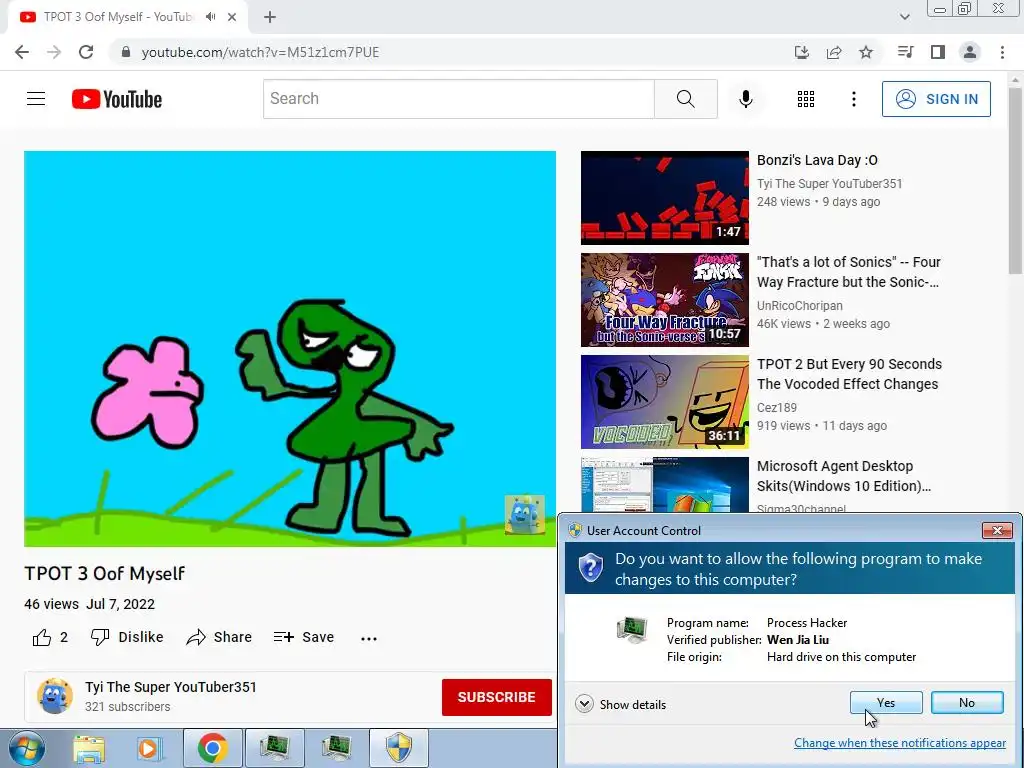
Task: Click the search magnifier button
Action: point(686,99)
